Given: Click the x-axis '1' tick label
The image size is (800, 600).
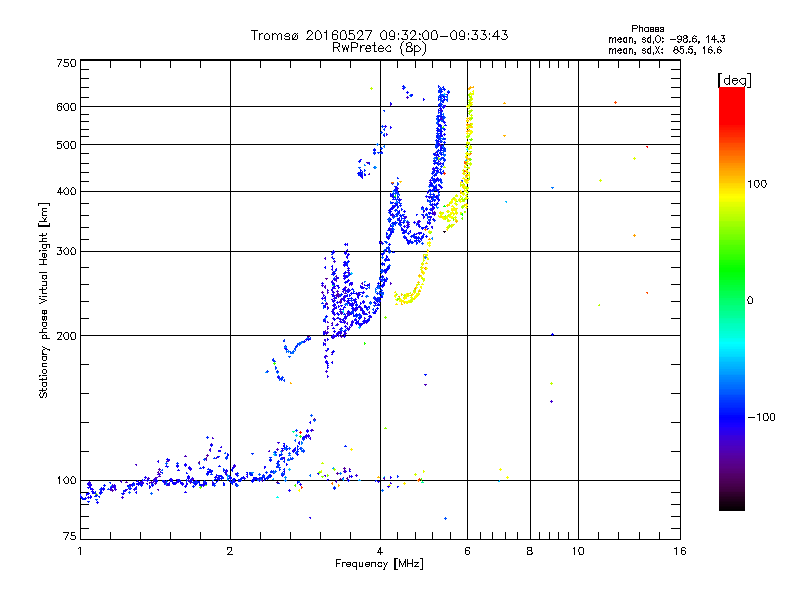Looking at the screenshot, I should coord(80,551).
